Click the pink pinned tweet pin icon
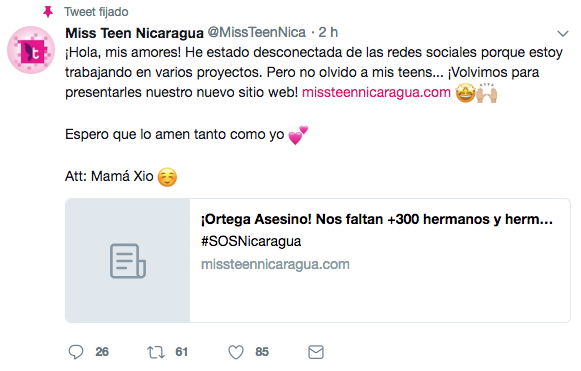The image size is (581, 371). (48, 12)
